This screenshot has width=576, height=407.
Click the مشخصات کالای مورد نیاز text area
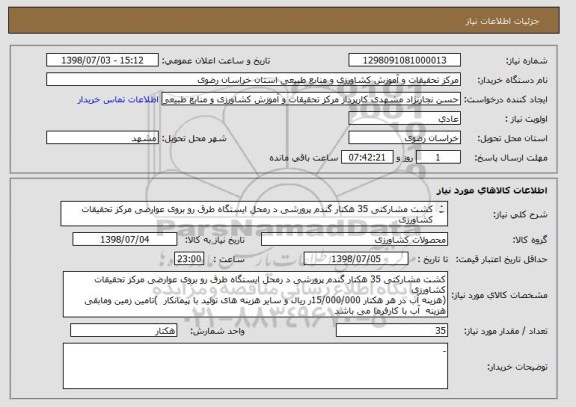point(255,295)
